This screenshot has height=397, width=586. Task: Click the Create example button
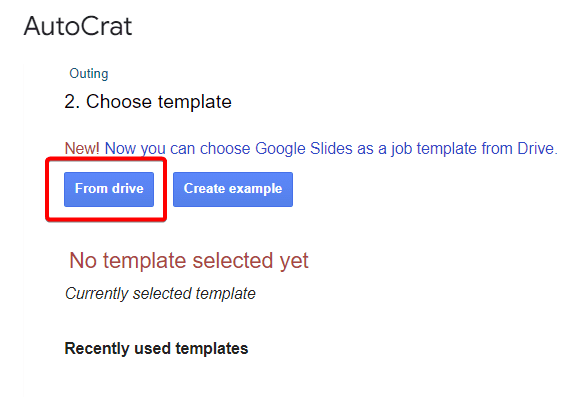point(233,189)
